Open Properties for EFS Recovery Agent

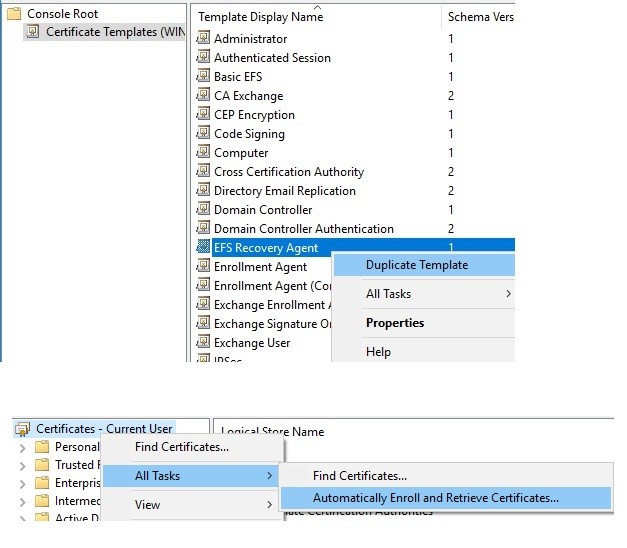coord(395,323)
